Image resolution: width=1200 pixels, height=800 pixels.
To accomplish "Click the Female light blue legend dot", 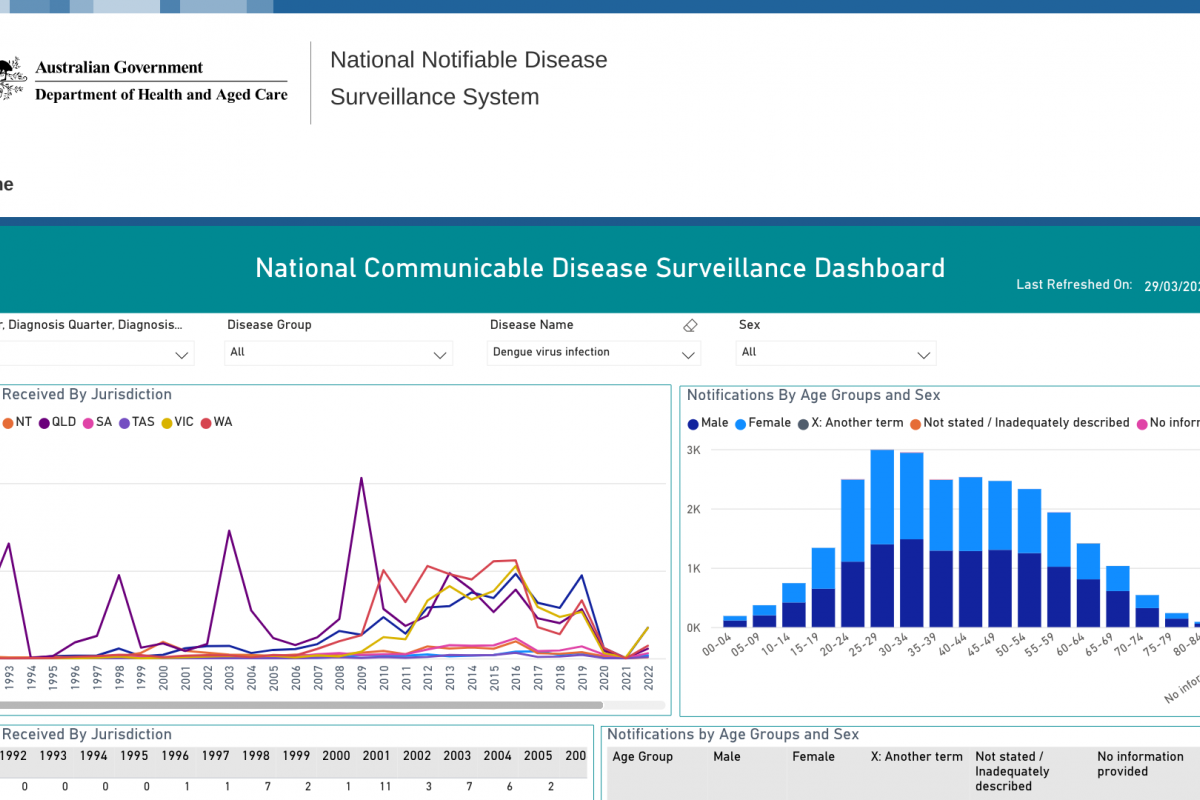I will point(741,424).
